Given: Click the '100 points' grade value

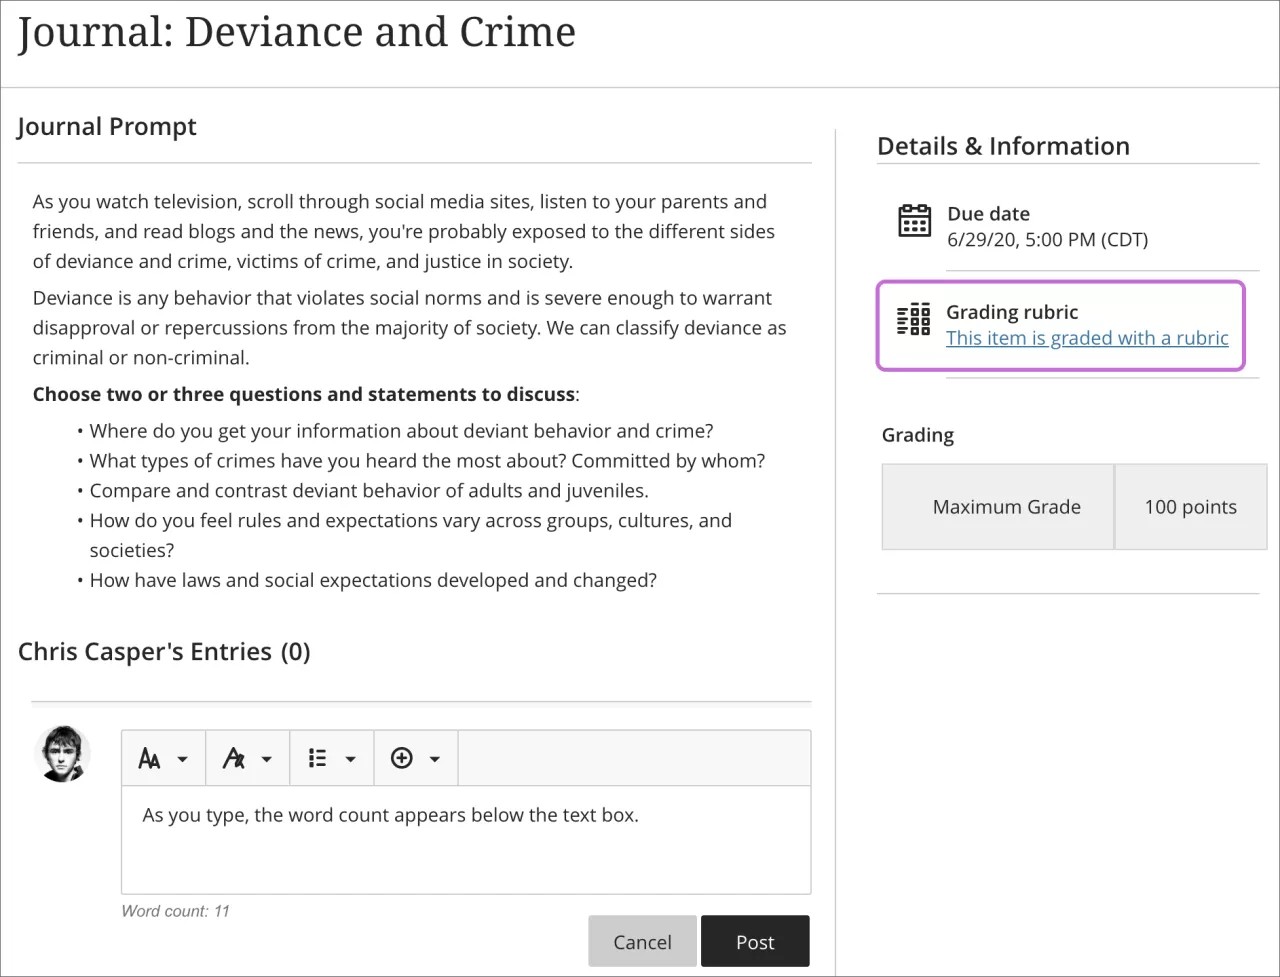Looking at the screenshot, I should 1190,507.
